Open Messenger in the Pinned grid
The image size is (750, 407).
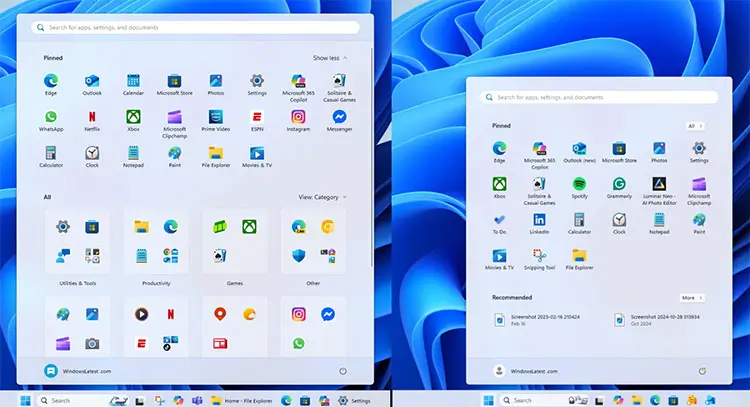pos(339,121)
